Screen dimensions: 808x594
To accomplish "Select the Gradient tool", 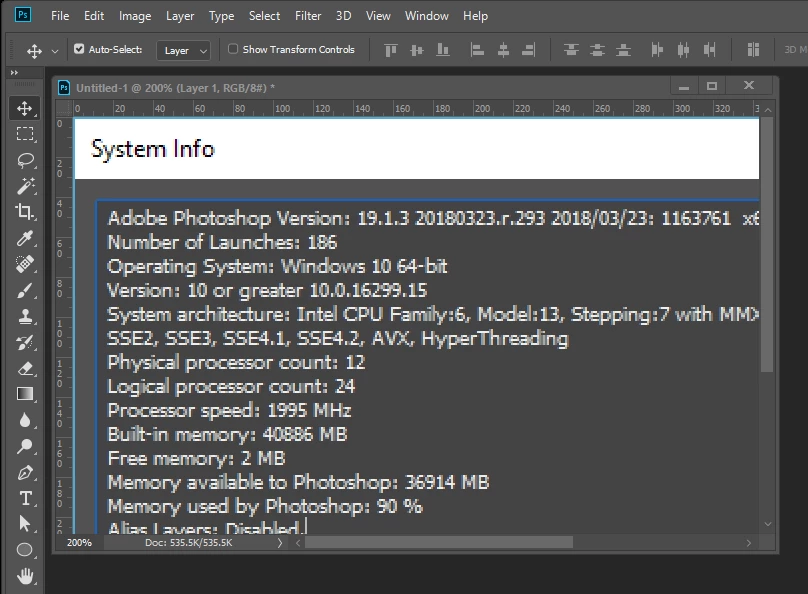I will point(24,394).
